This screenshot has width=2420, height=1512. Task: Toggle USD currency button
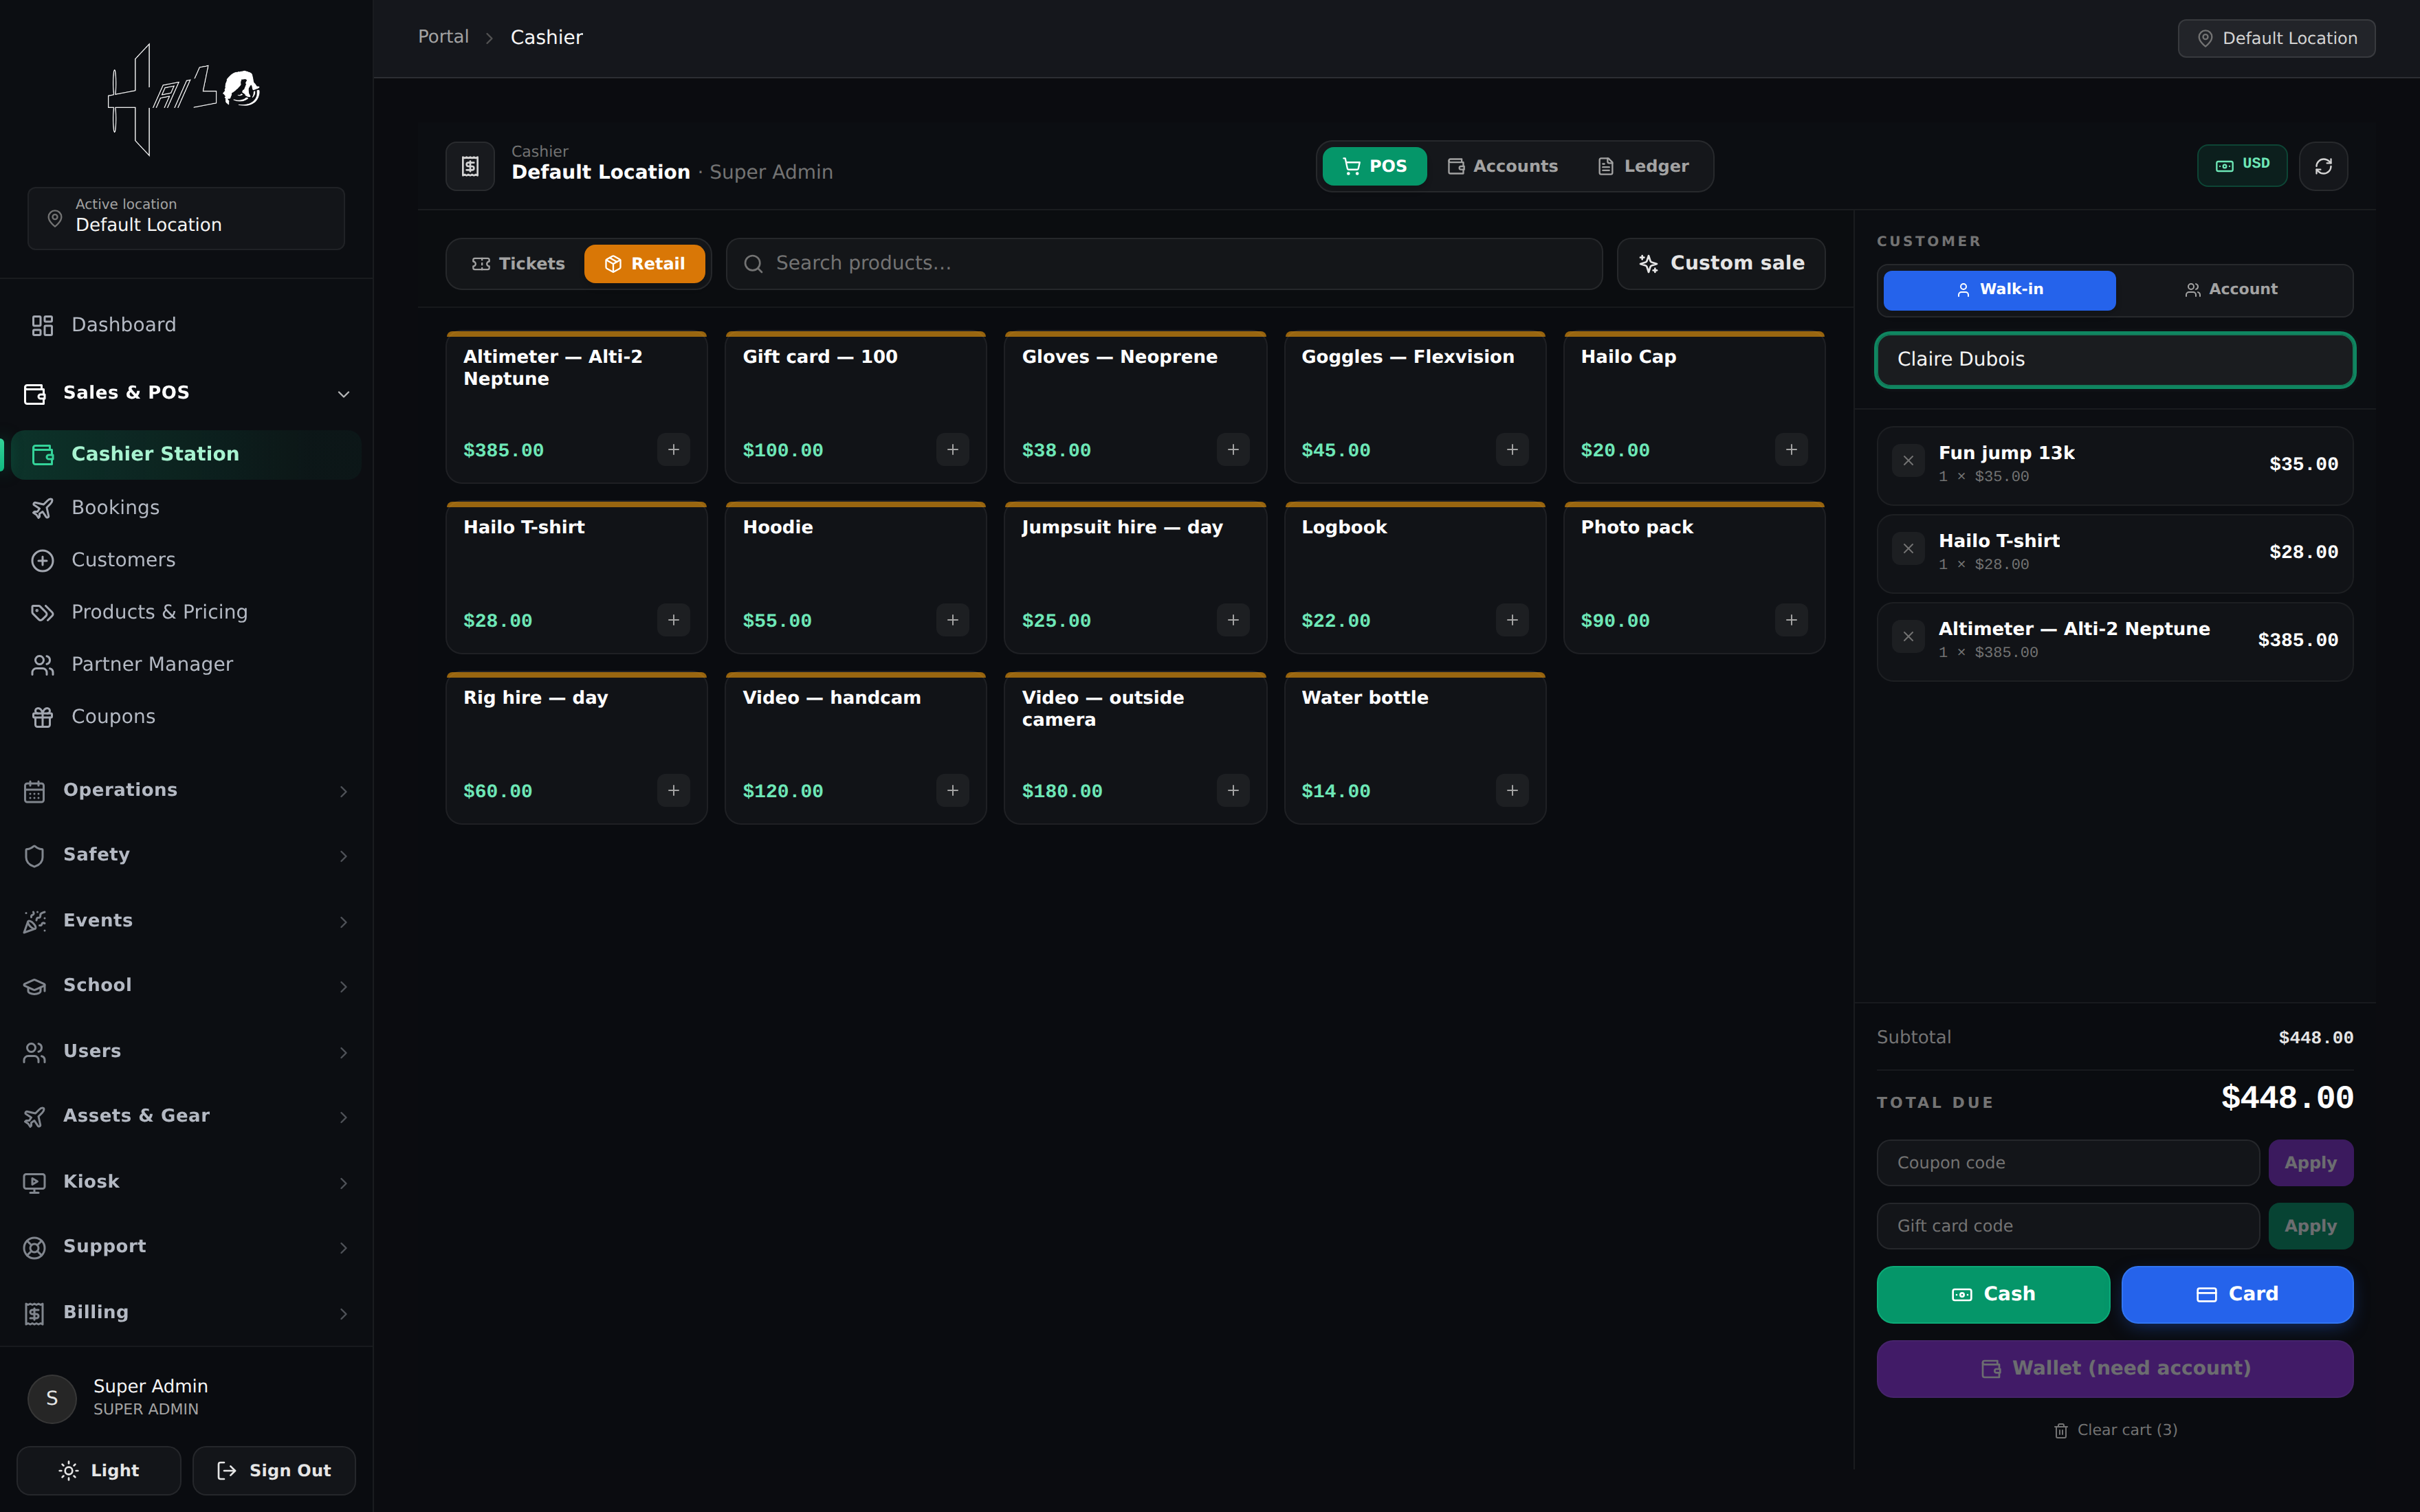[x=2242, y=165]
